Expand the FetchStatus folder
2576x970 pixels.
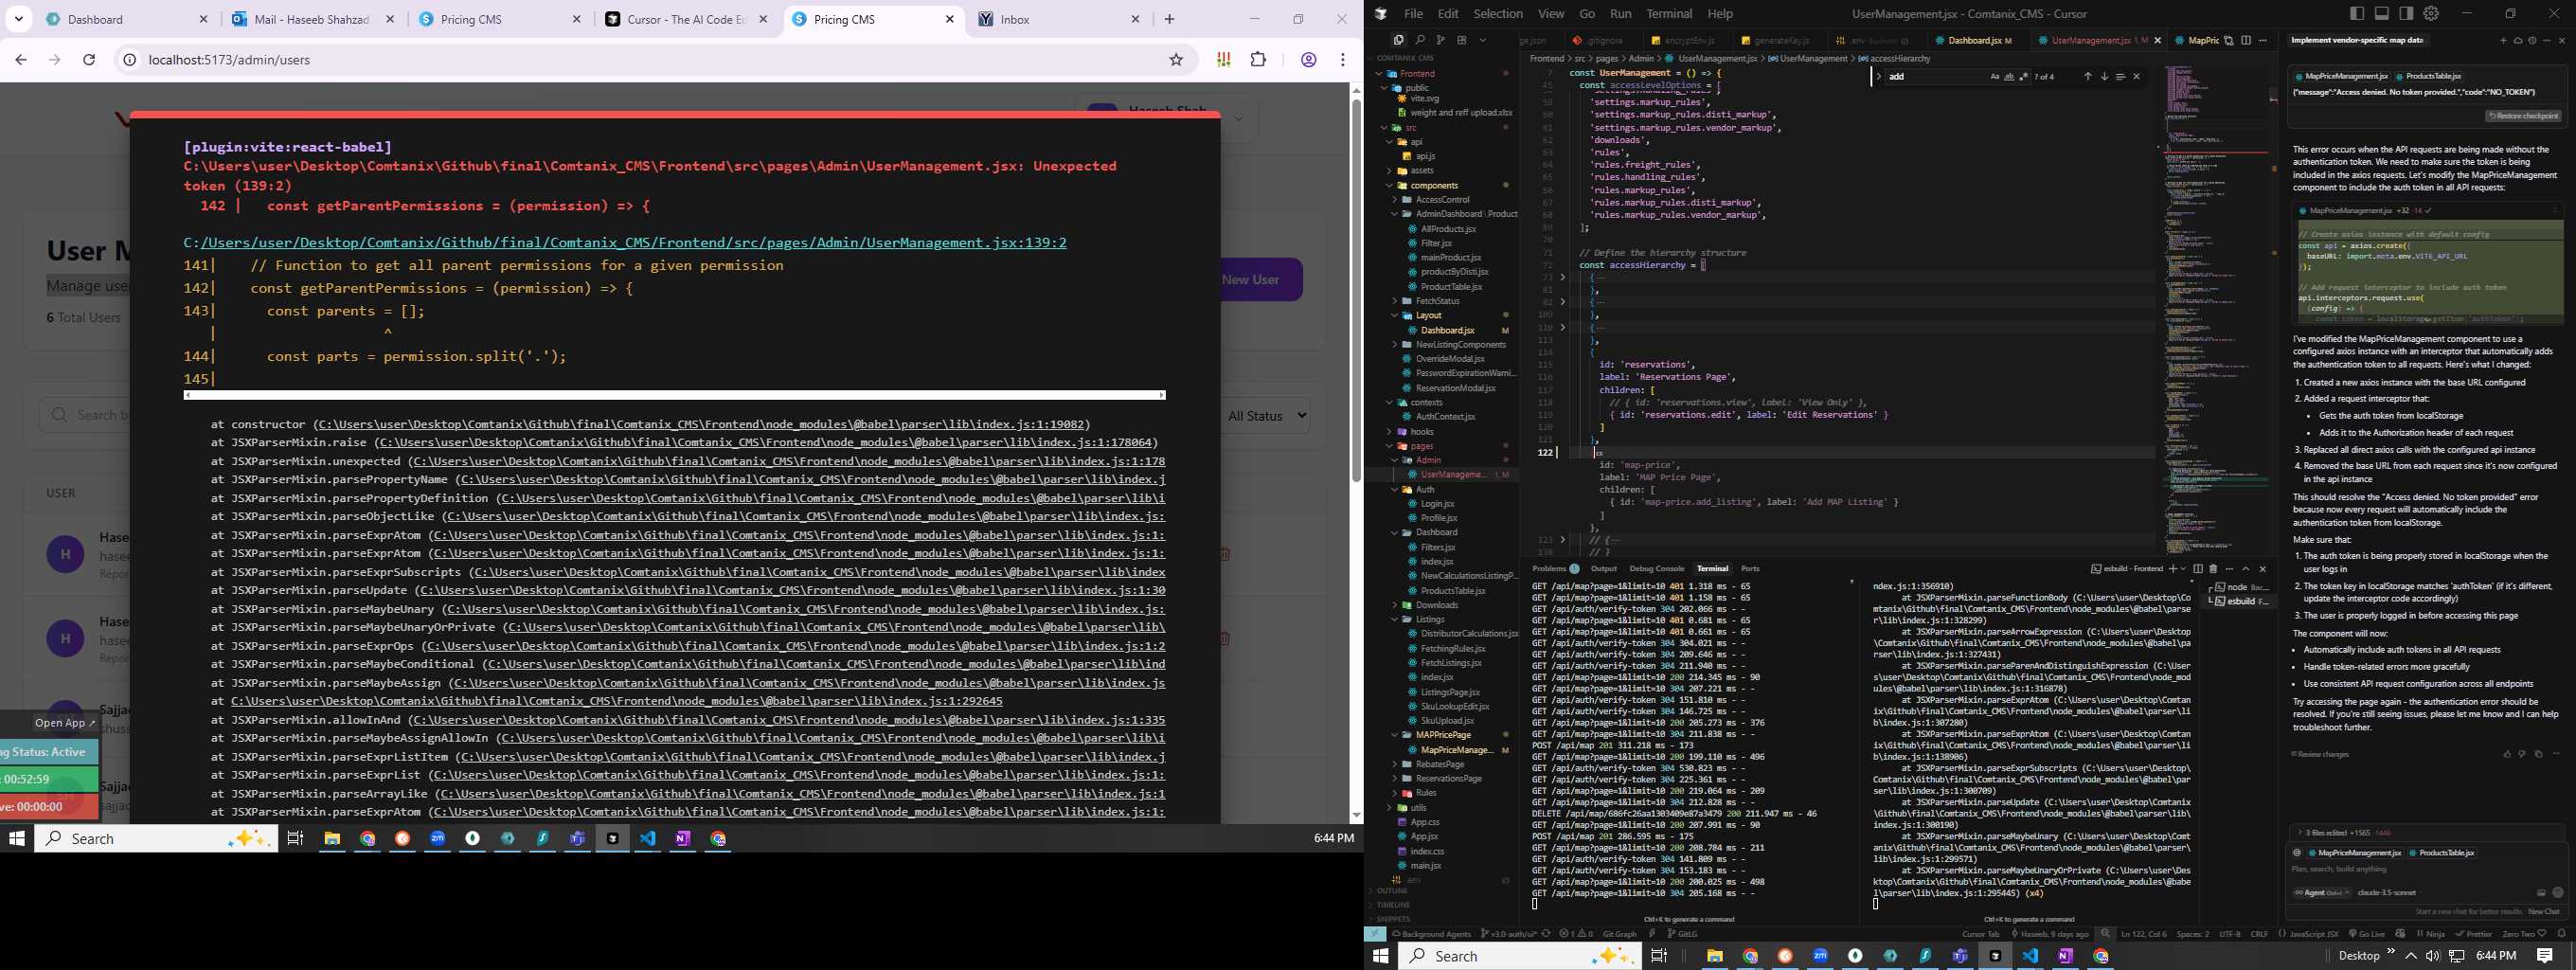coord(1437,301)
